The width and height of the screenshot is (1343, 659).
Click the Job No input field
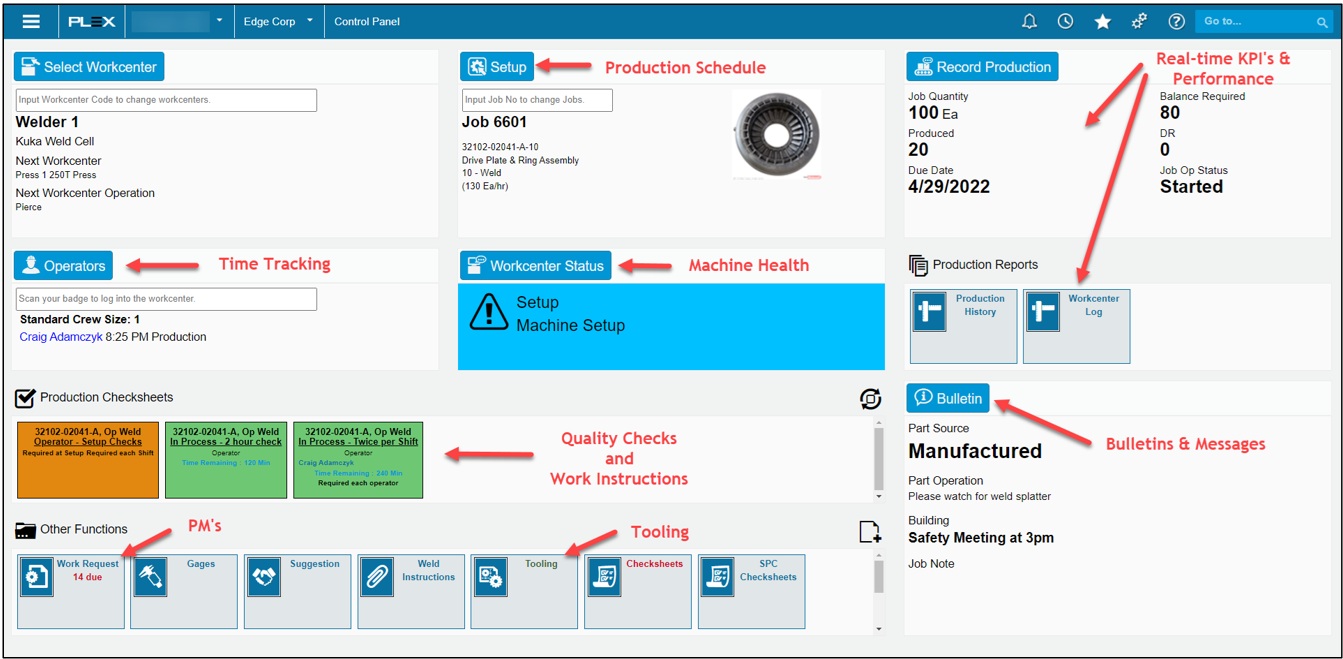coord(537,100)
